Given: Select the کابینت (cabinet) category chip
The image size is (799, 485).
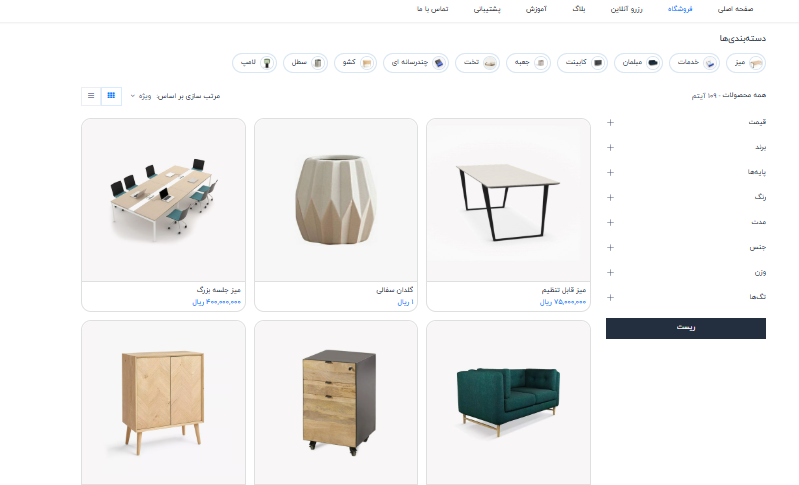Looking at the screenshot, I should coord(582,63).
